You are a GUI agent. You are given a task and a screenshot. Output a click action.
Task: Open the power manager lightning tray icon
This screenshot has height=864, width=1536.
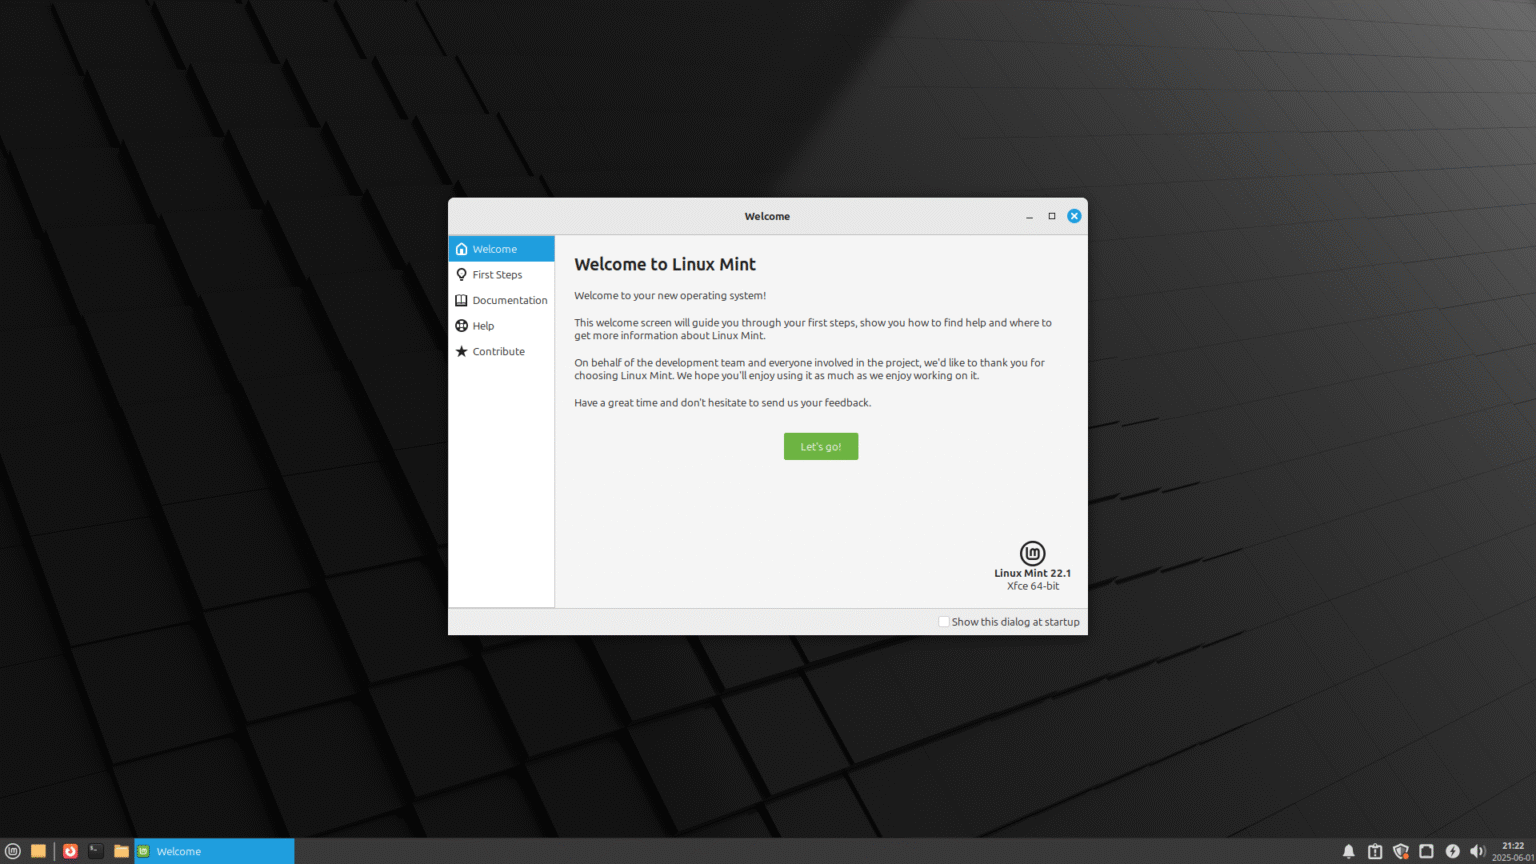[1452, 851]
